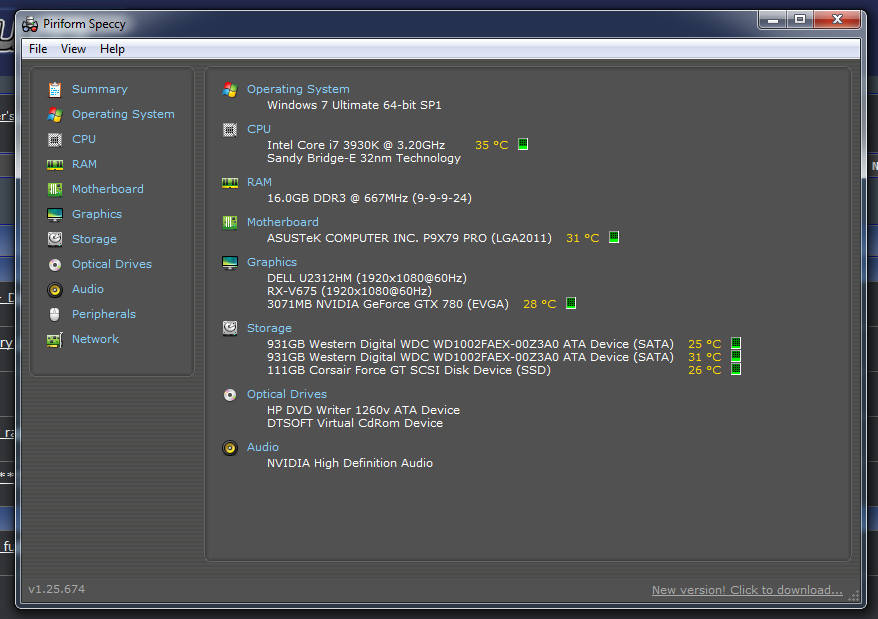Select Audio in the sidebar
Viewport: 878px width, 619px height.
pos(88,289)
